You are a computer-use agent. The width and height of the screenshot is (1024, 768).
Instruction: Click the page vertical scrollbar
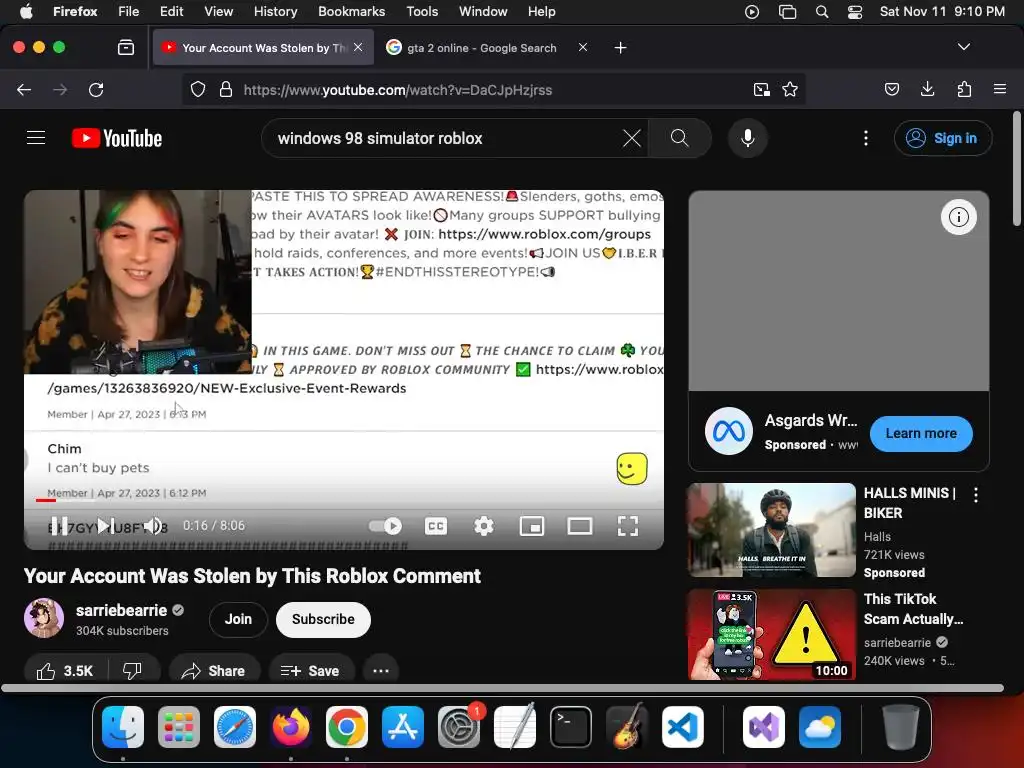click(1016, 168)
